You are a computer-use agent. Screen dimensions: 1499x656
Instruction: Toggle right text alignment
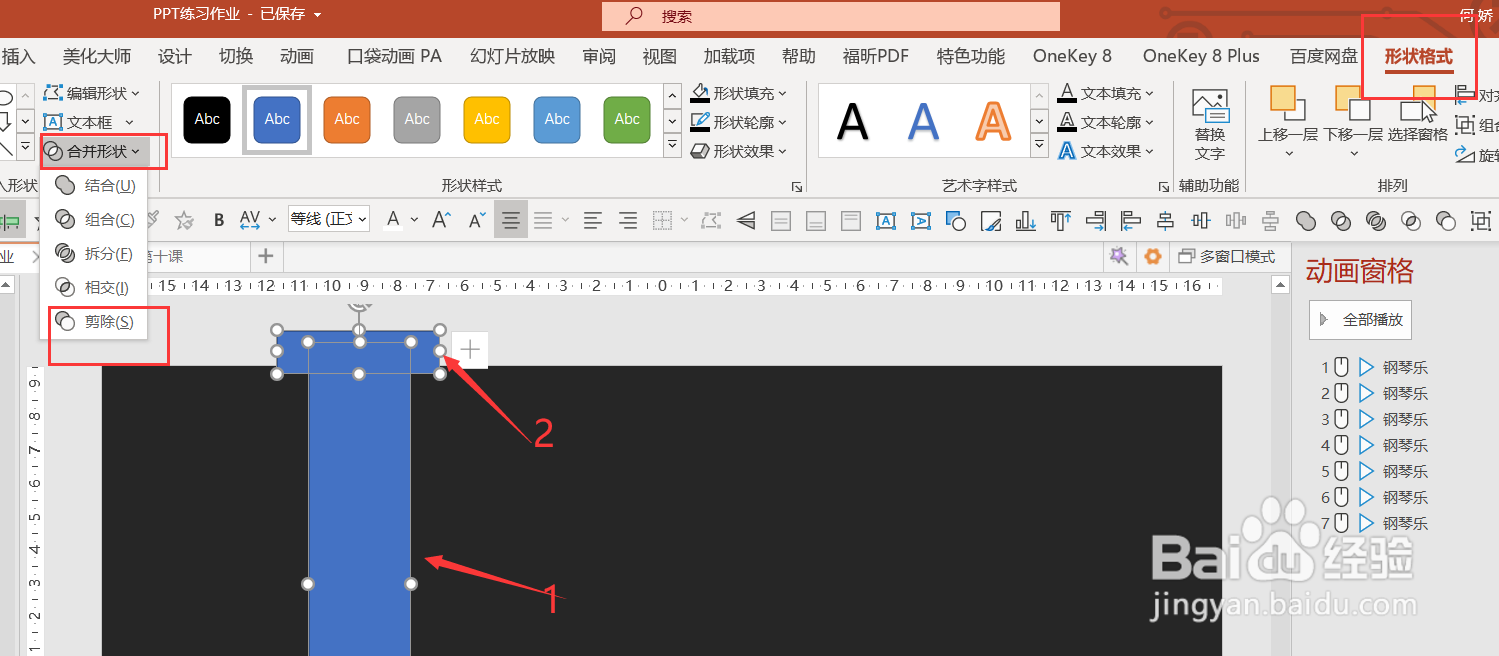[x=628, y=220]
